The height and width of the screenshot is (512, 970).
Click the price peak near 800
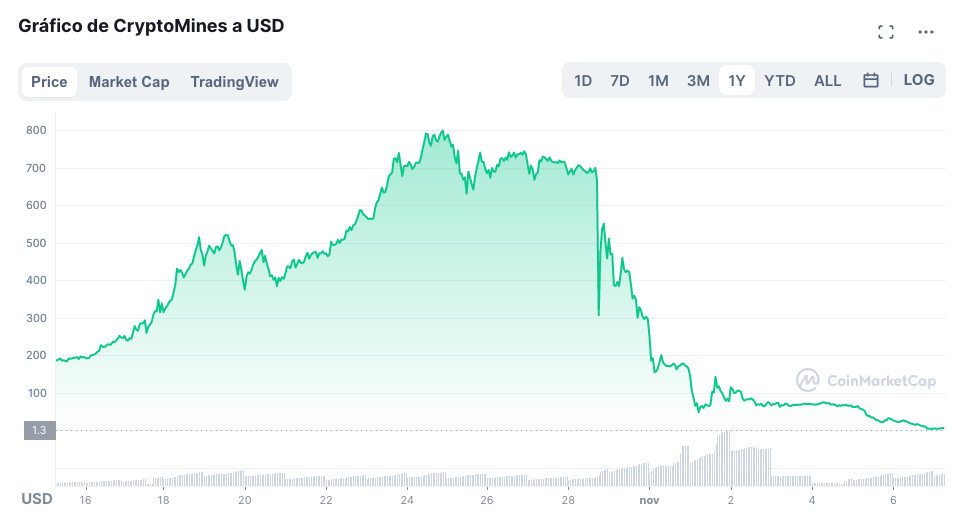[x=444, y=132]
